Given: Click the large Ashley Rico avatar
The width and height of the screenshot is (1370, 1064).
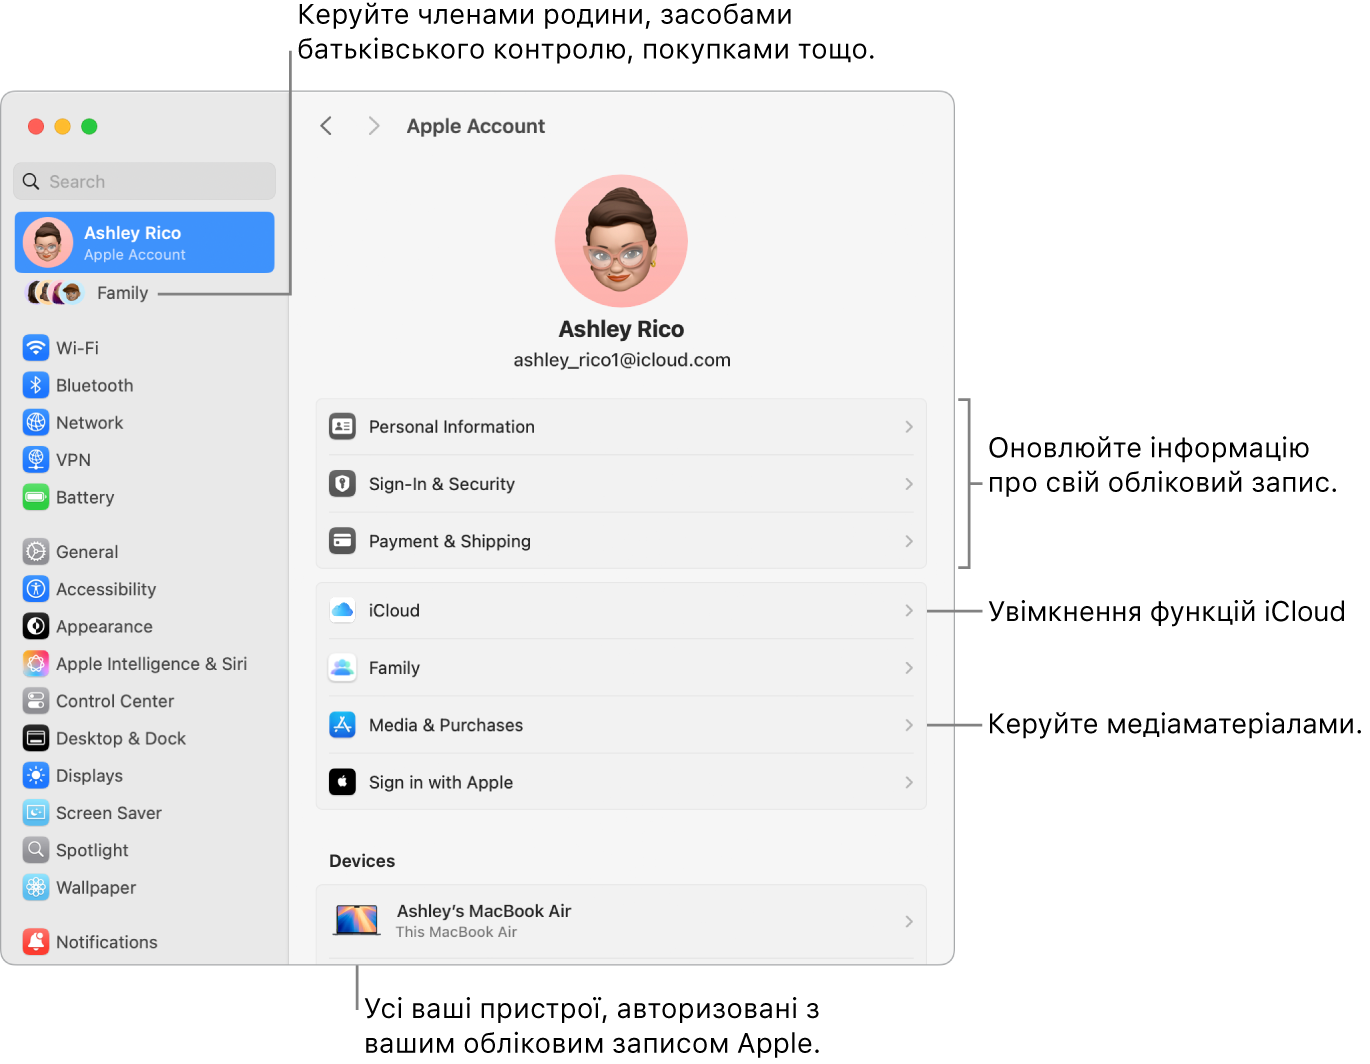Looking at the screenshot, I should point(621,241).
